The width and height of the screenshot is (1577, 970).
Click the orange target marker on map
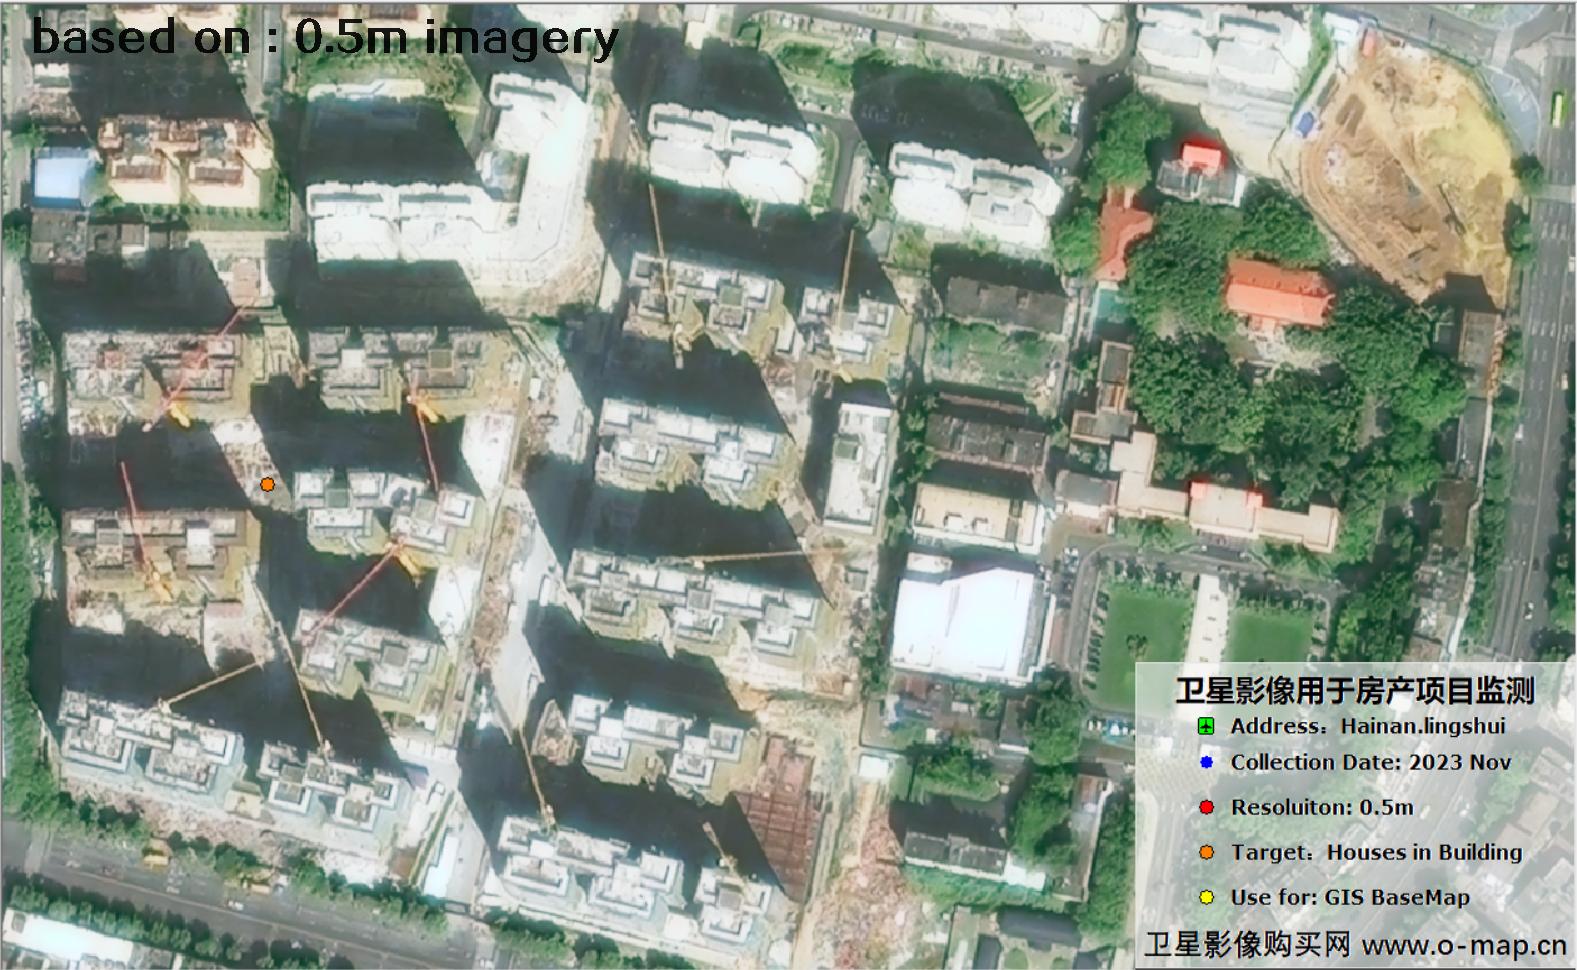pyautogui.click(x=267, y=485)
